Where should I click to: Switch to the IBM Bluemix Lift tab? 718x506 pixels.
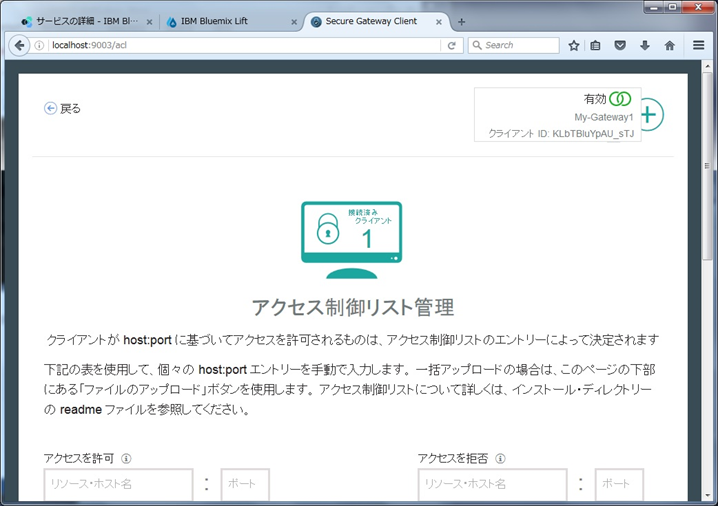[228, 21]
